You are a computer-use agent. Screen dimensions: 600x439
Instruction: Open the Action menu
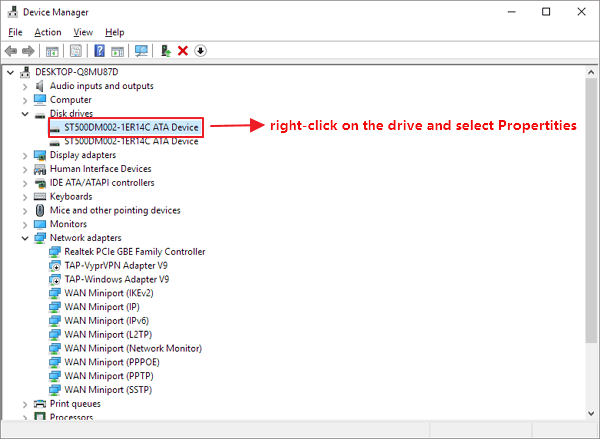point(47,32)
